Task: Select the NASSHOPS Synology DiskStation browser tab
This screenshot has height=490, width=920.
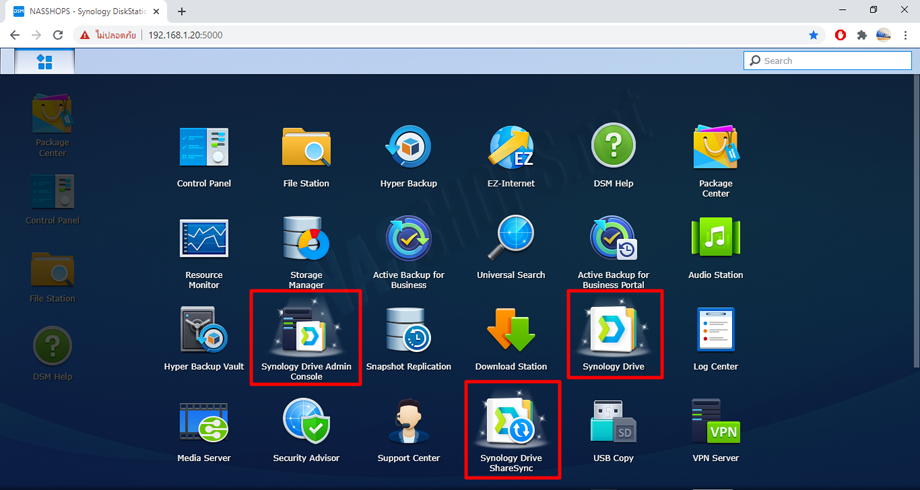Action: pos(87,11)
